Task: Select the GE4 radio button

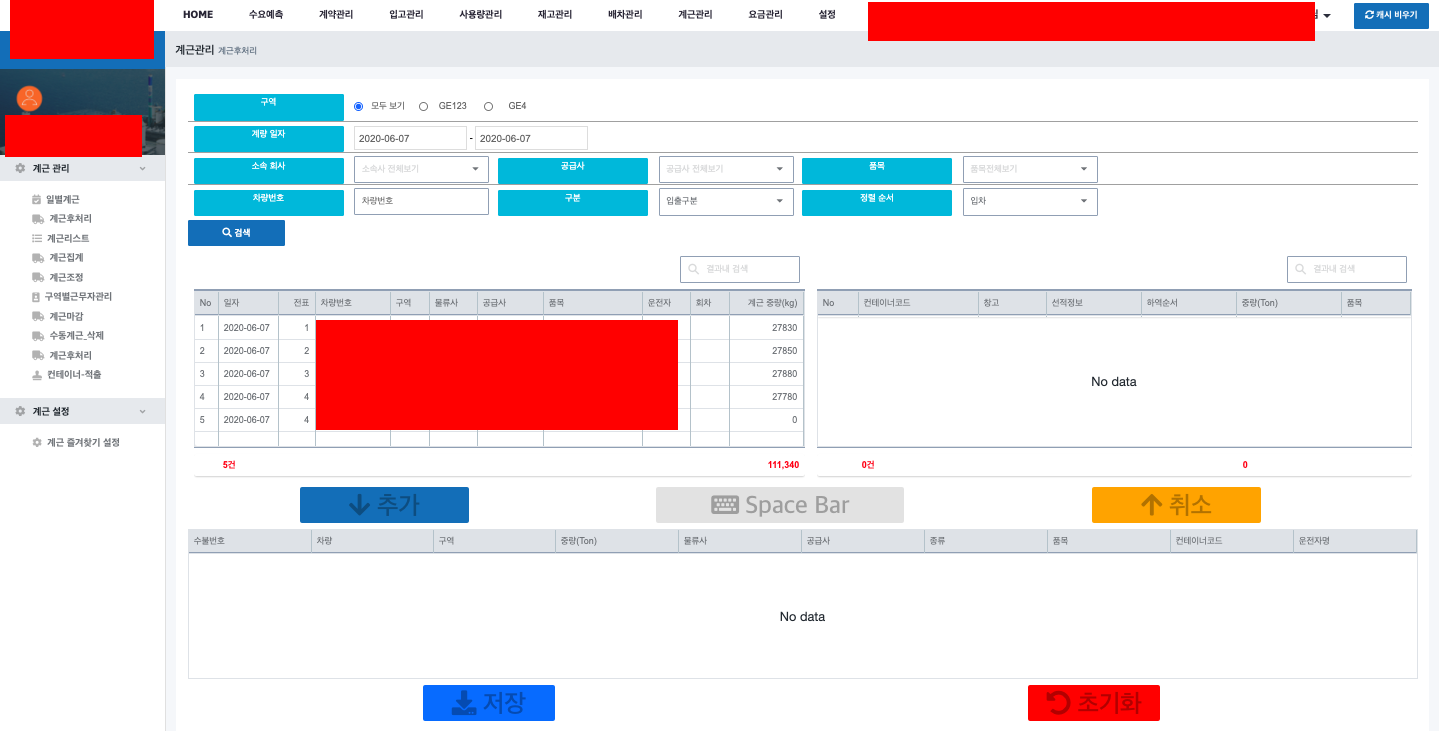Action: point(489,106)
